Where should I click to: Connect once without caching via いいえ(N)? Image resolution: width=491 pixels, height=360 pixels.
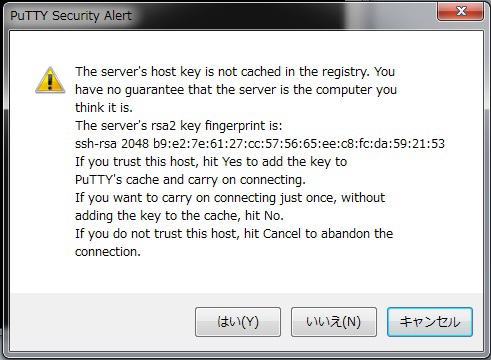[x=334, y=322]
